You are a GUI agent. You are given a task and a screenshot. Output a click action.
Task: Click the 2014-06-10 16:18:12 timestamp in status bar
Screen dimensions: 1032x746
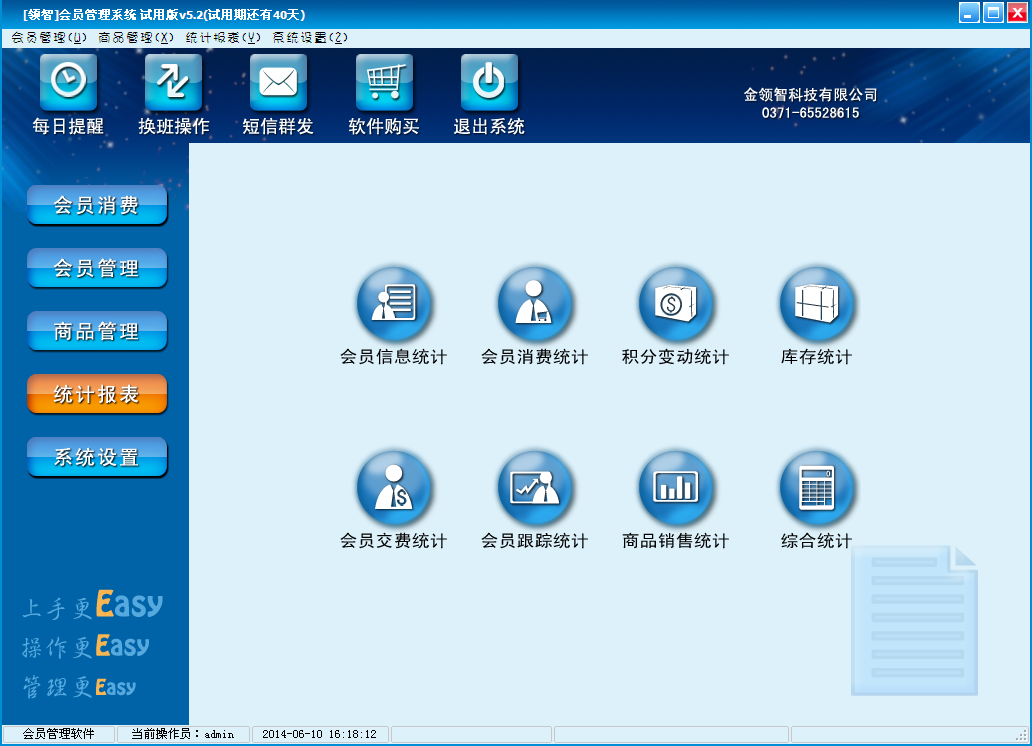tap(319, 734)
